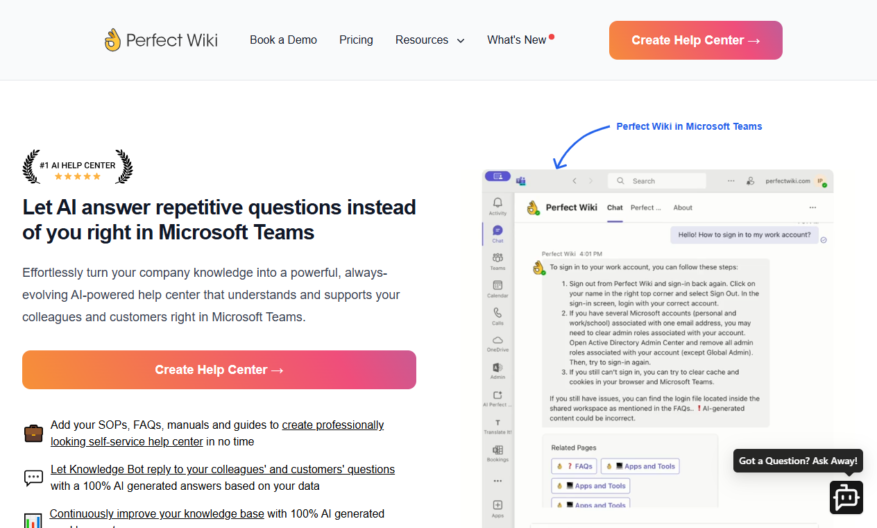Click the #1 AI Help Center laurel badge
The width and height of the screenshot is (877, 528).
77,167
